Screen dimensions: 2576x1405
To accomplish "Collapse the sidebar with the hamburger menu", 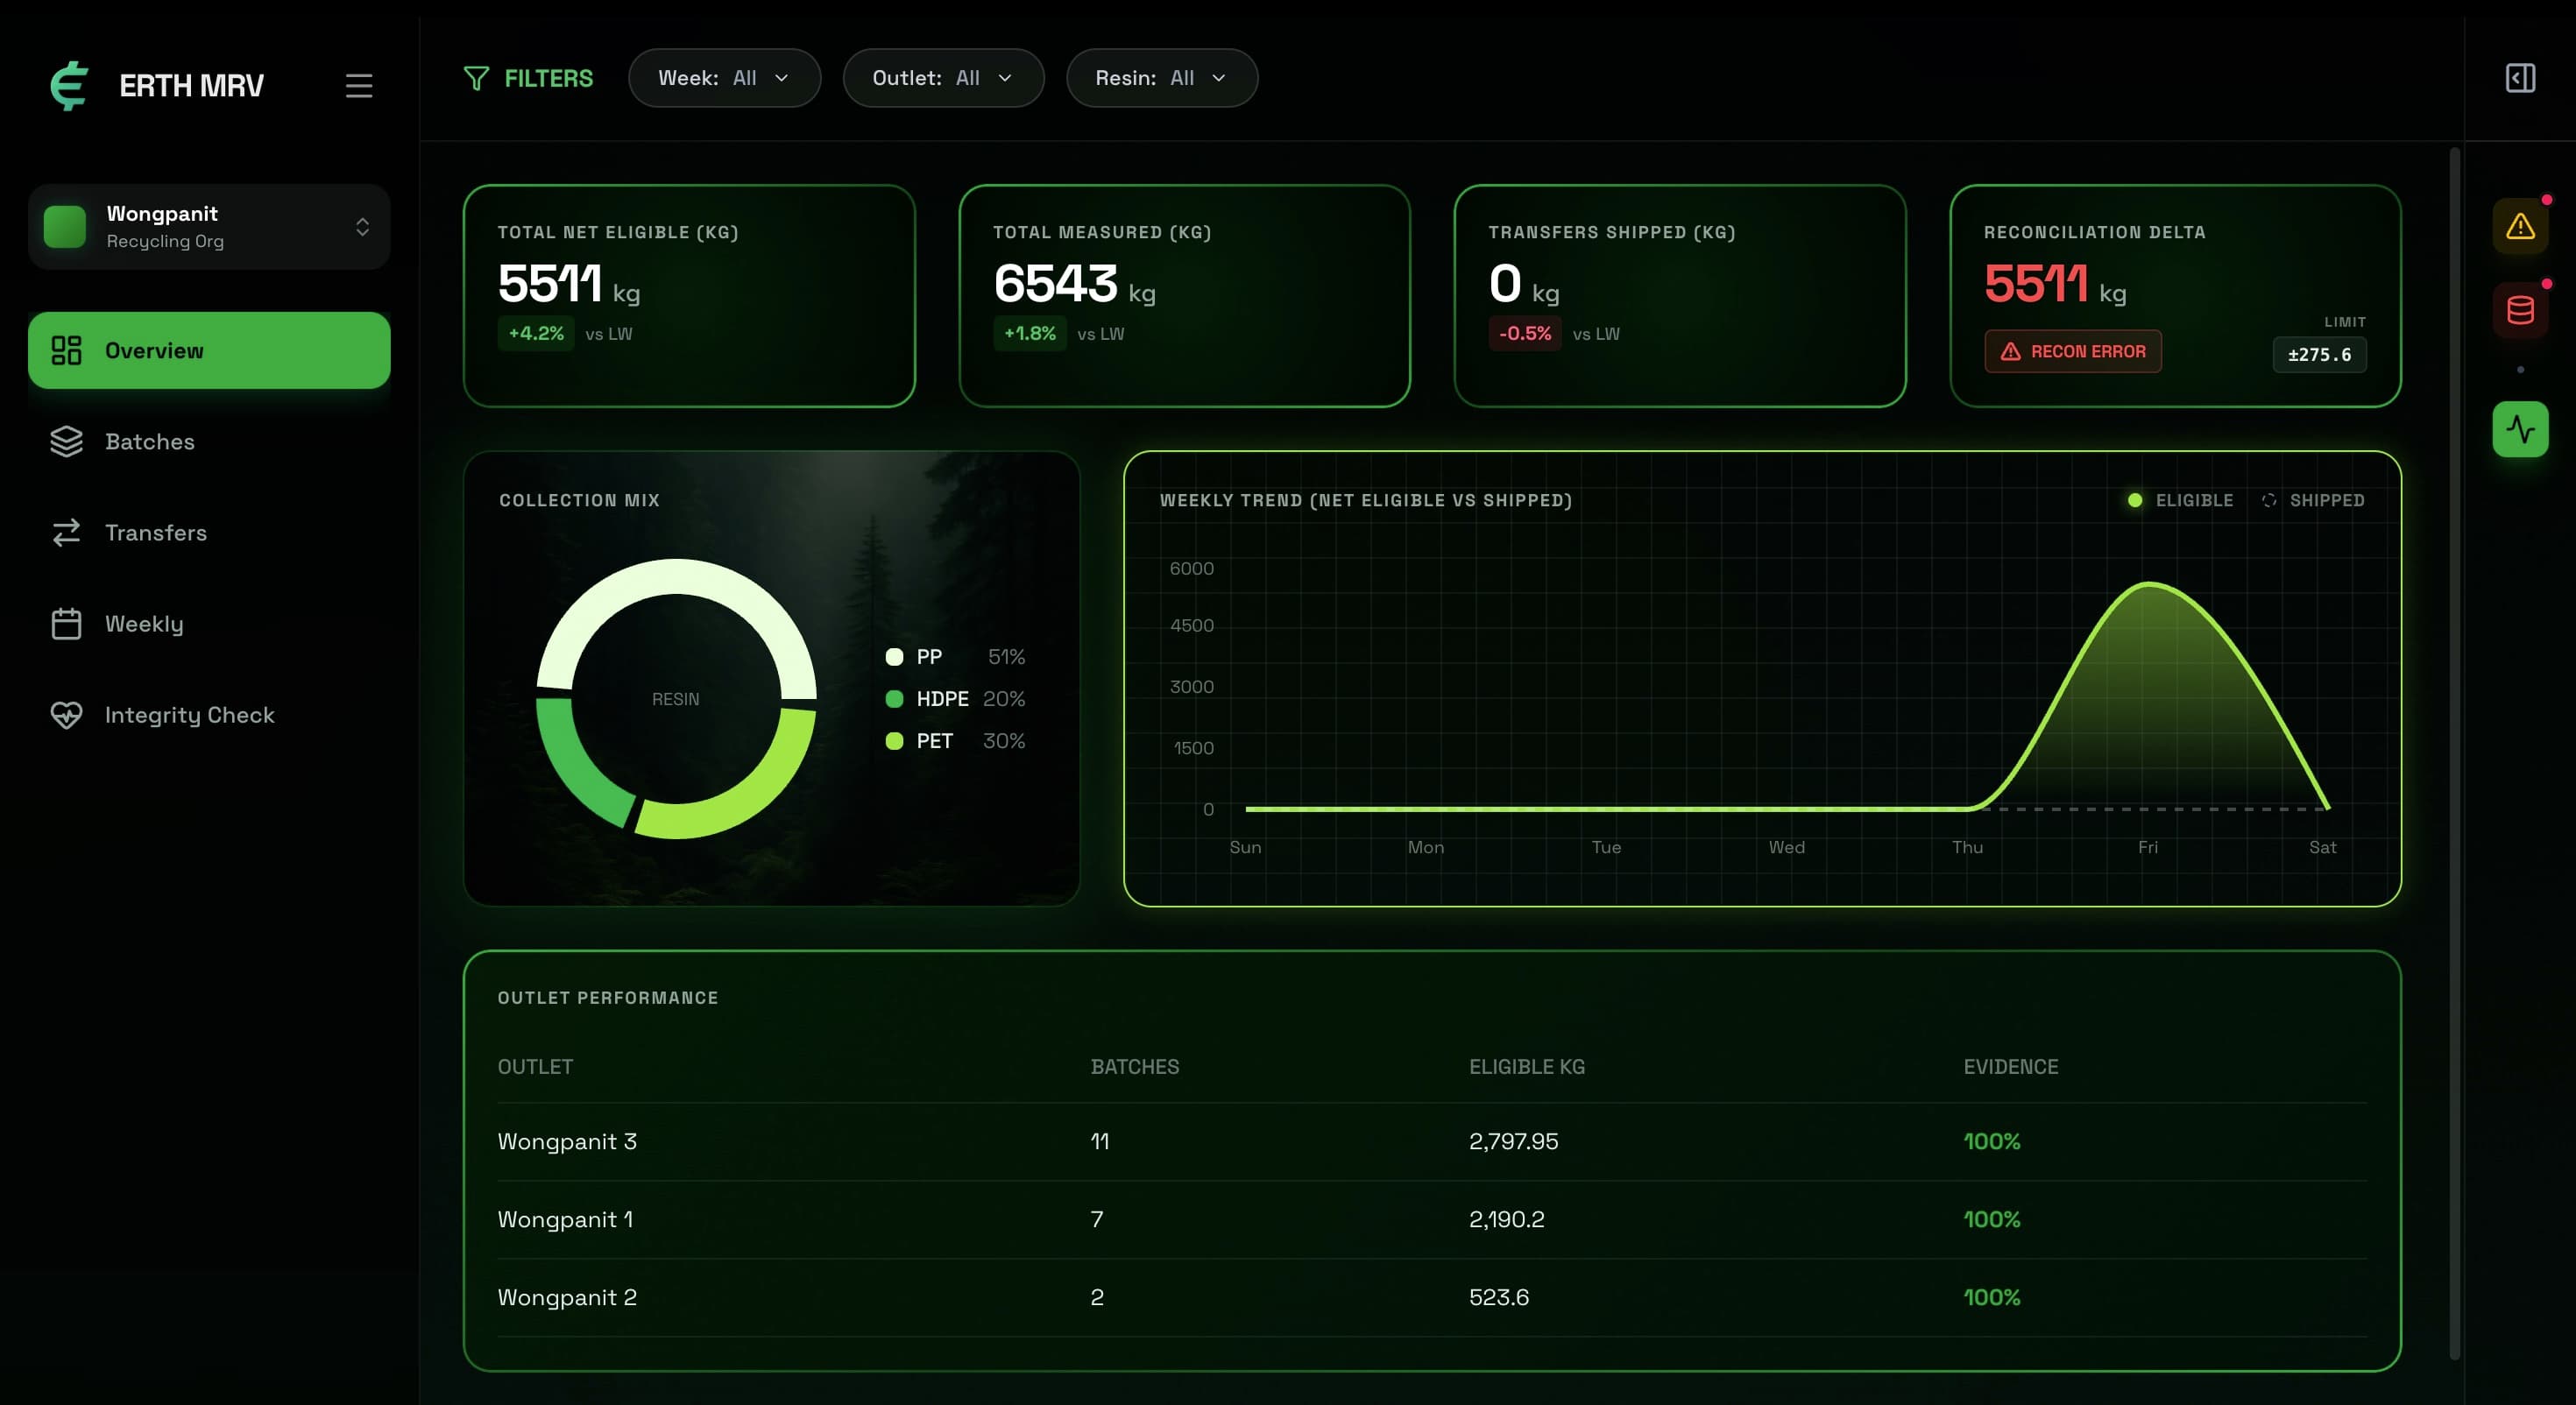I will pos(359,85).
